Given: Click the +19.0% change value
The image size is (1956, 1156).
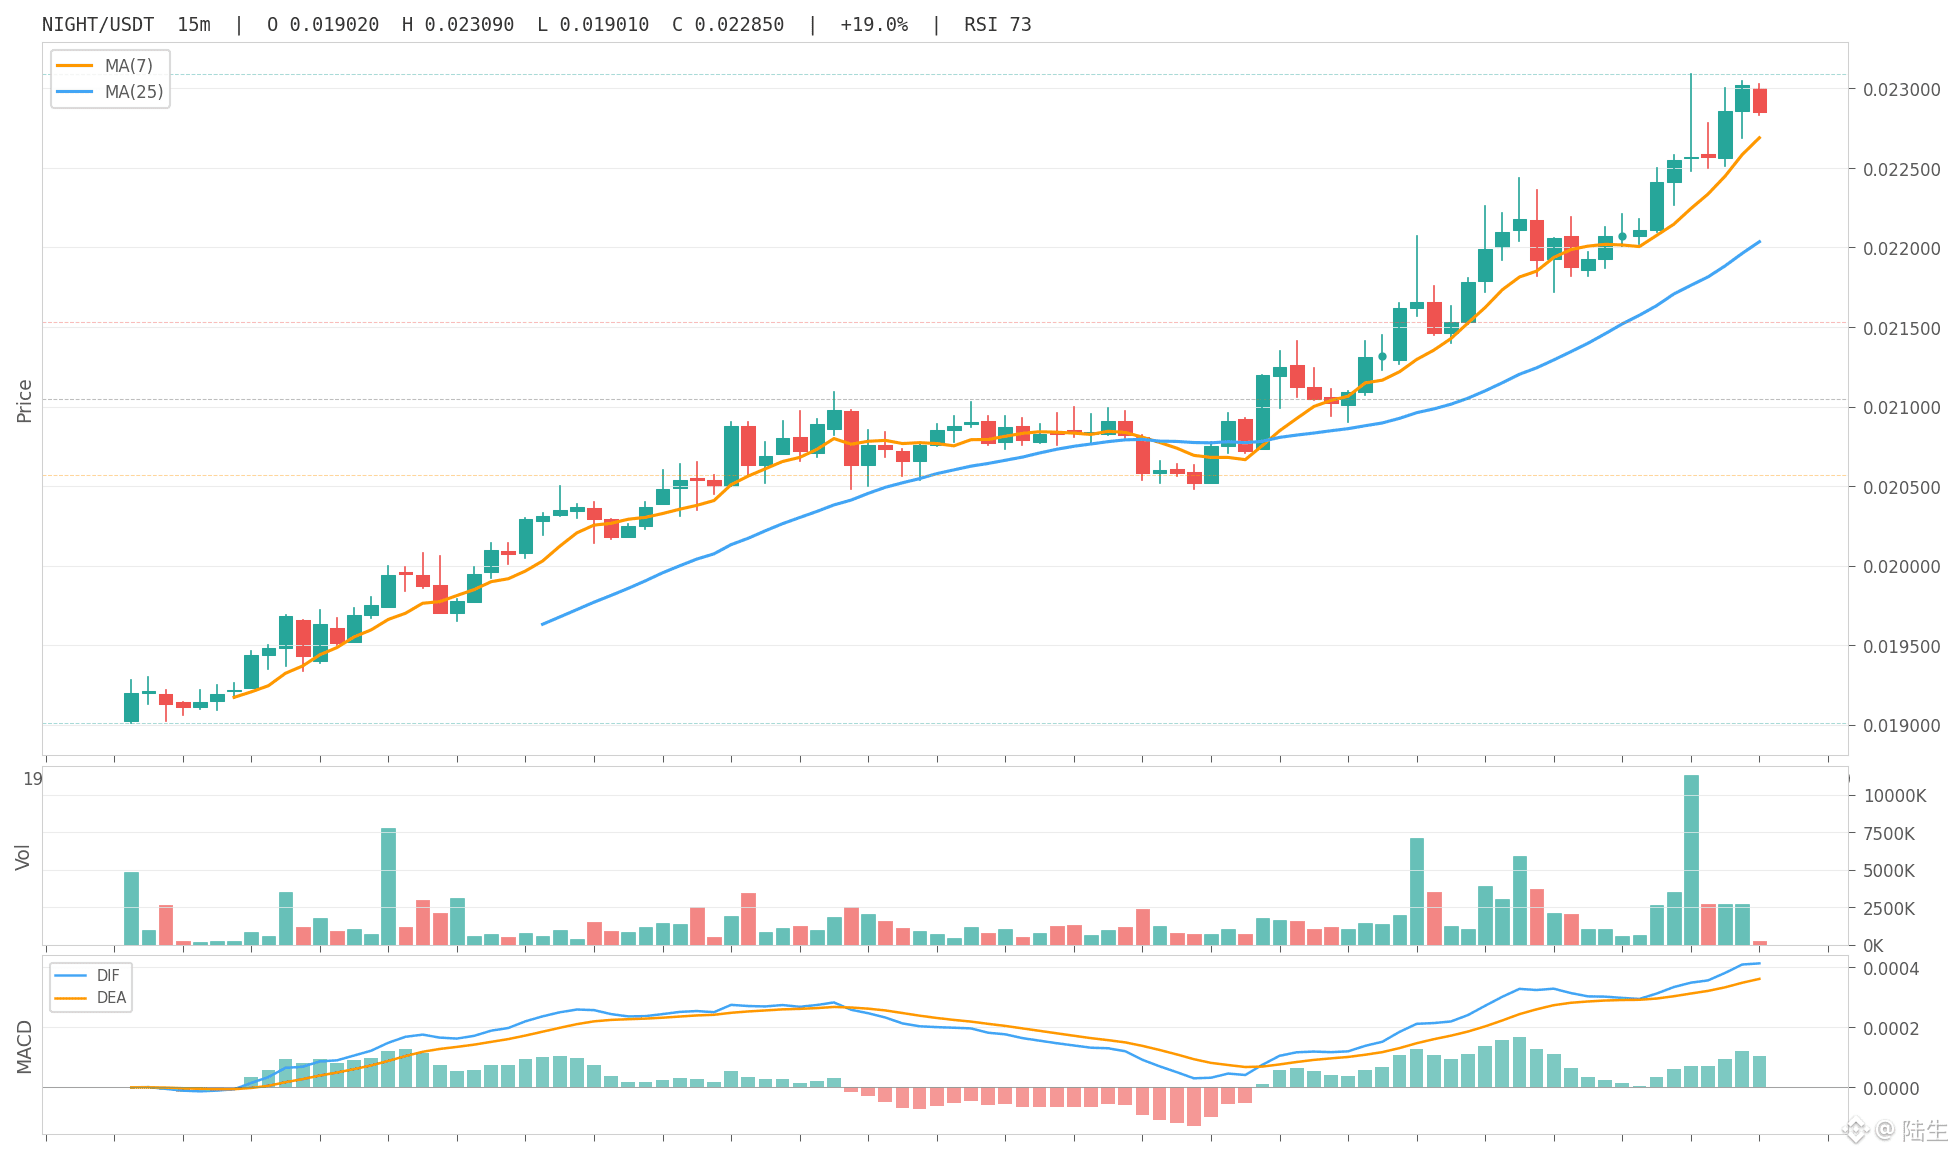Looking at the screenshot, I should pyautogui.click(x=874, y=25).
